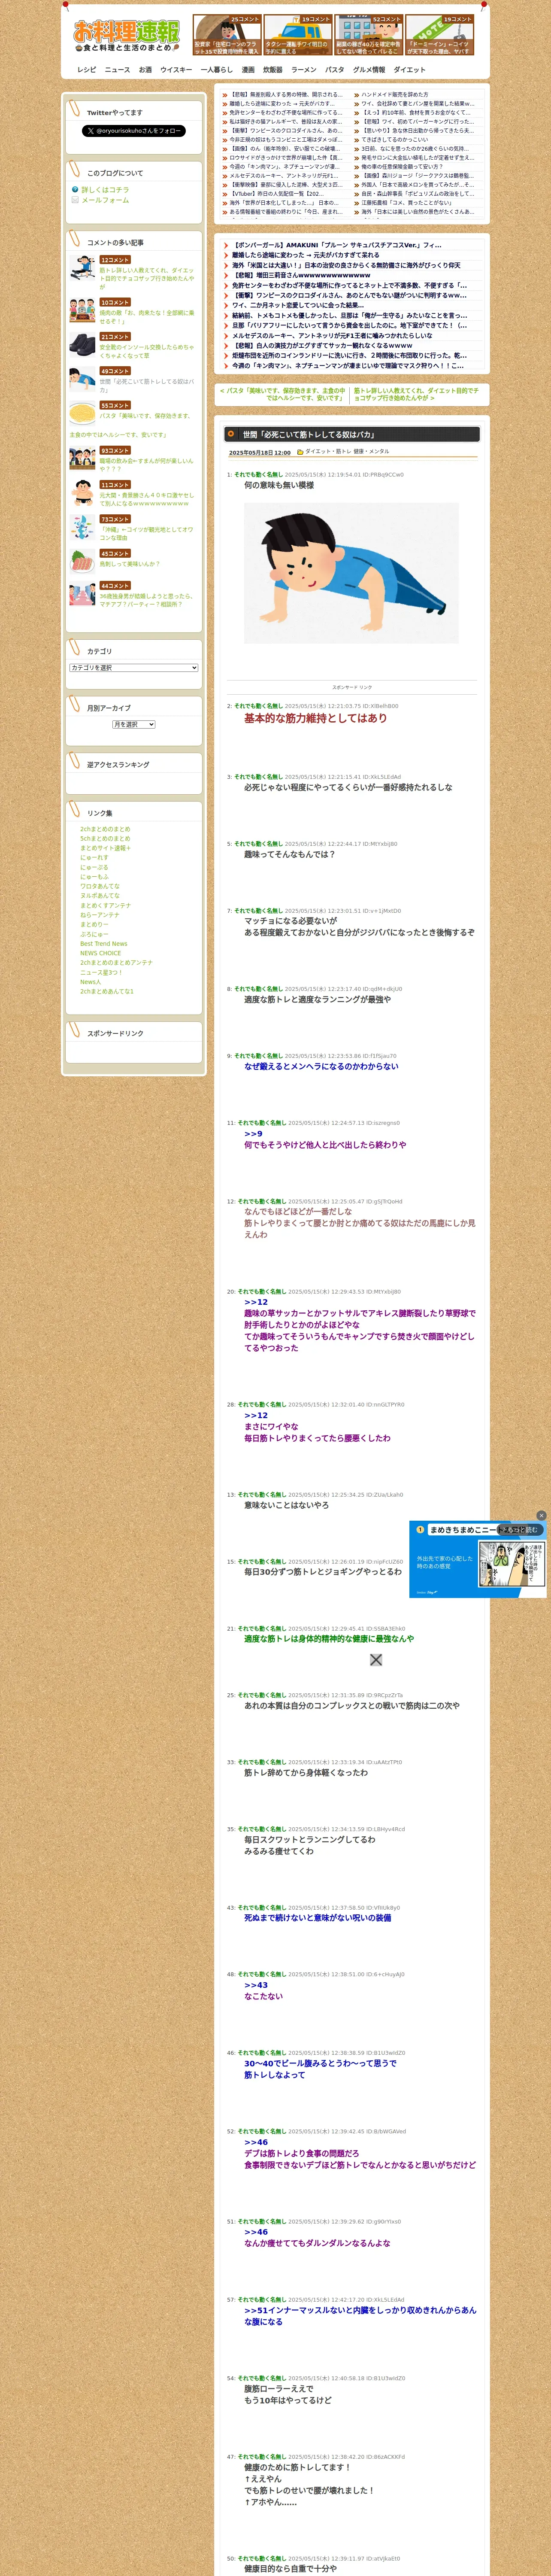Viewport: 551px width, 2576px height.
Task: Expand the 月を選択 archive dropdown
Action: point(134,724)
